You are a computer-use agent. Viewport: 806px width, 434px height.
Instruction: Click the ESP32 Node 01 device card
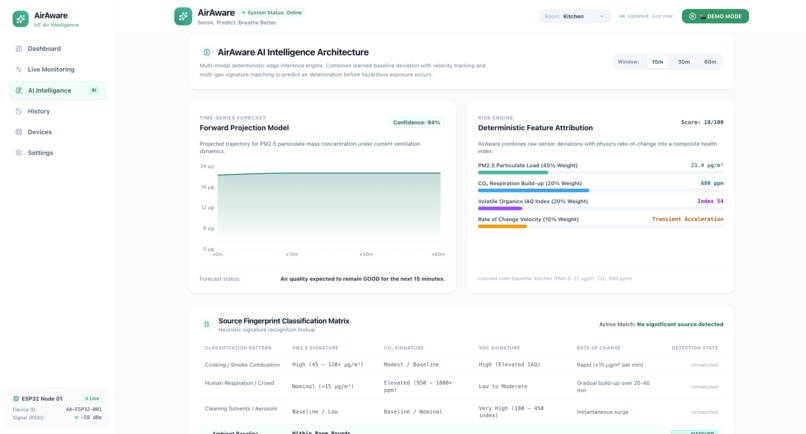click(57, 407)
